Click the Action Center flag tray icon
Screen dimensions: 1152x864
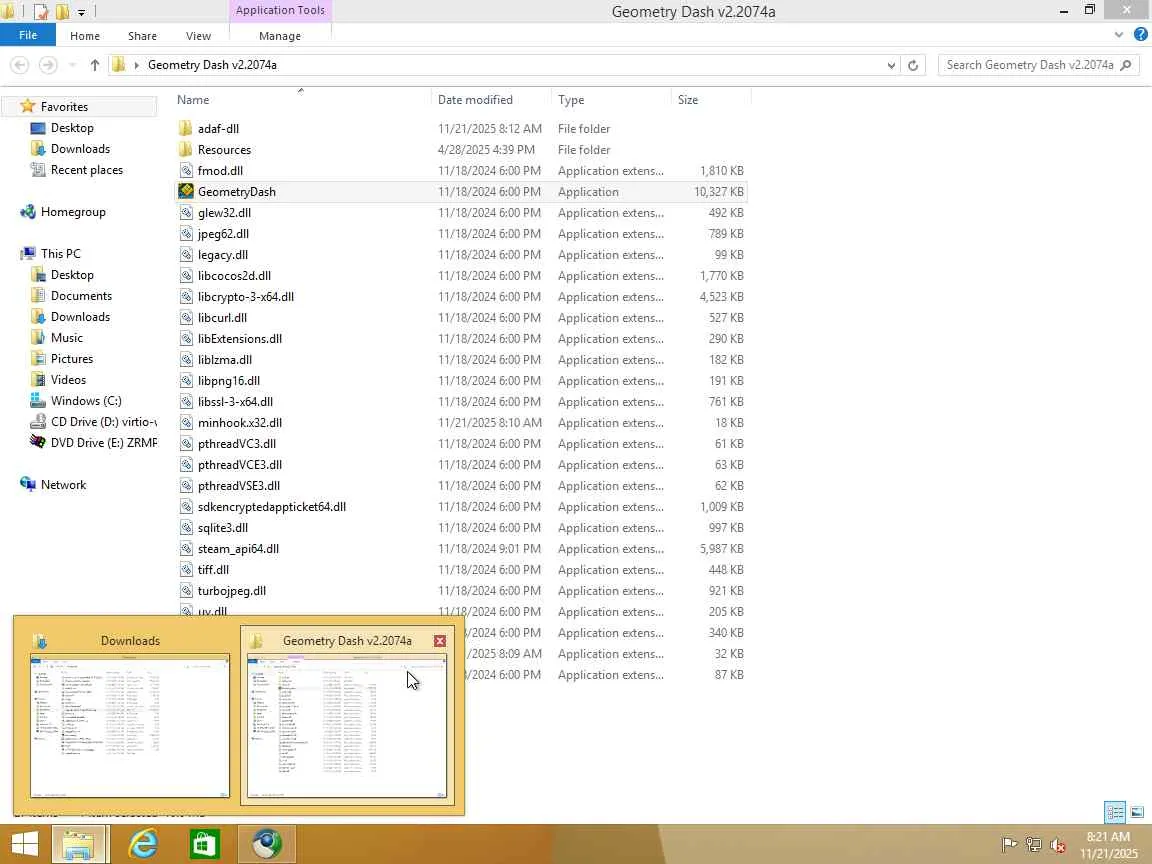coord(1009,844)
